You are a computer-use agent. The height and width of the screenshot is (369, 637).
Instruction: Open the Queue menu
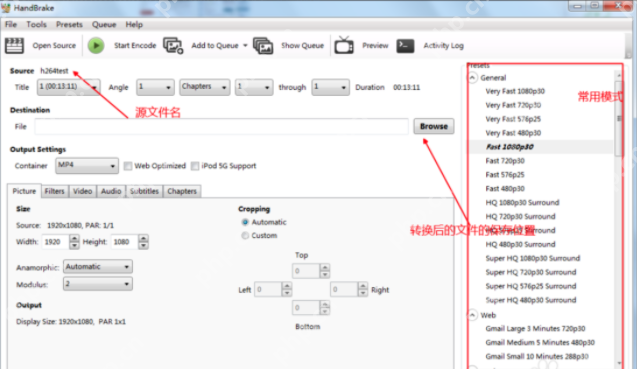point(104,24)
